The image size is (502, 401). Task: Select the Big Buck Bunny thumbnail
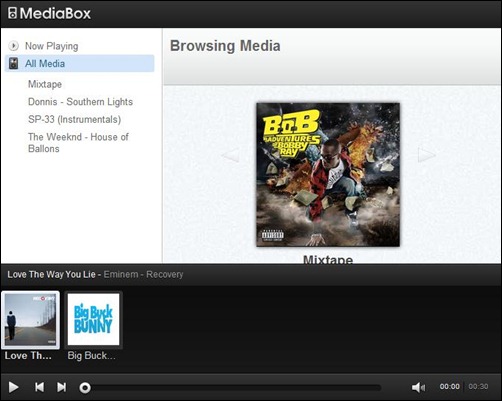point(93,319)
